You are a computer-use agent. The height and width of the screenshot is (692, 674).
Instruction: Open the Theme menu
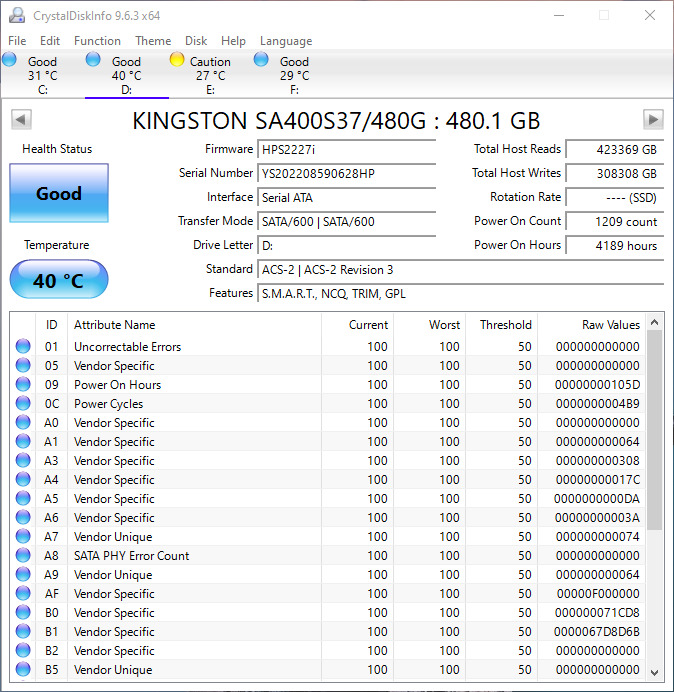(153, 41)
